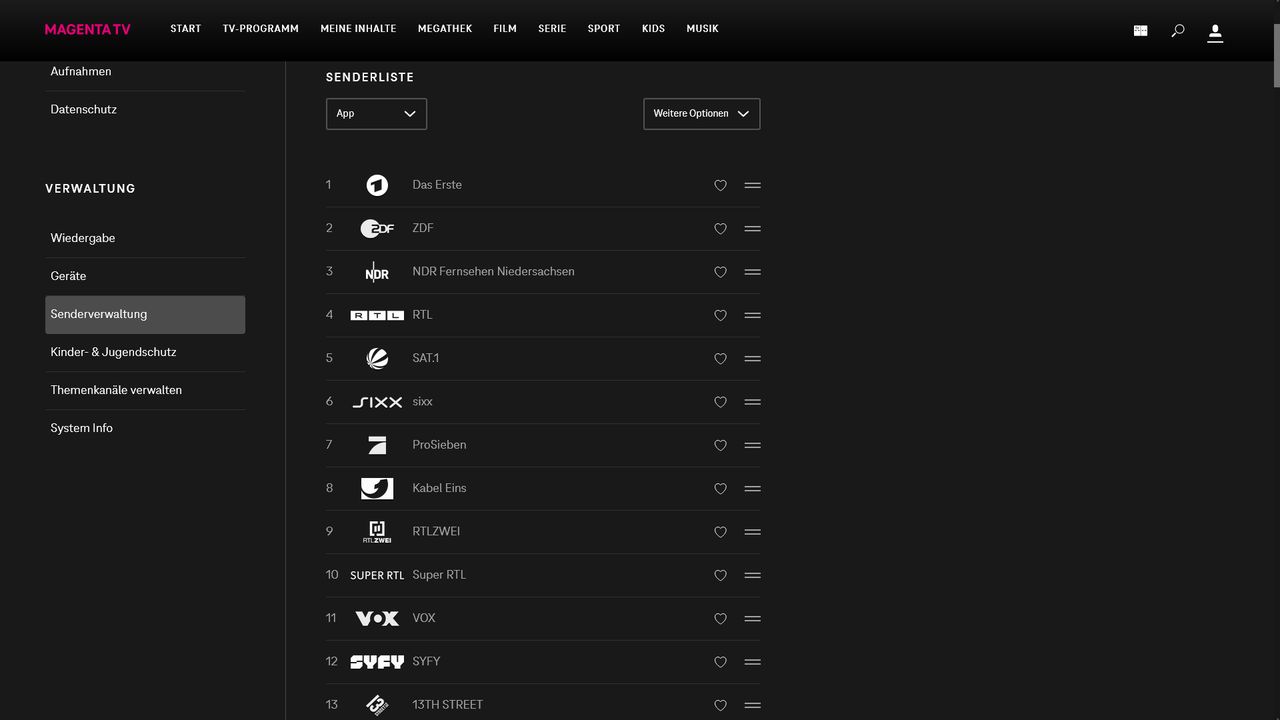Expand the Weitere Optionen dropdown

coord(701,114)
